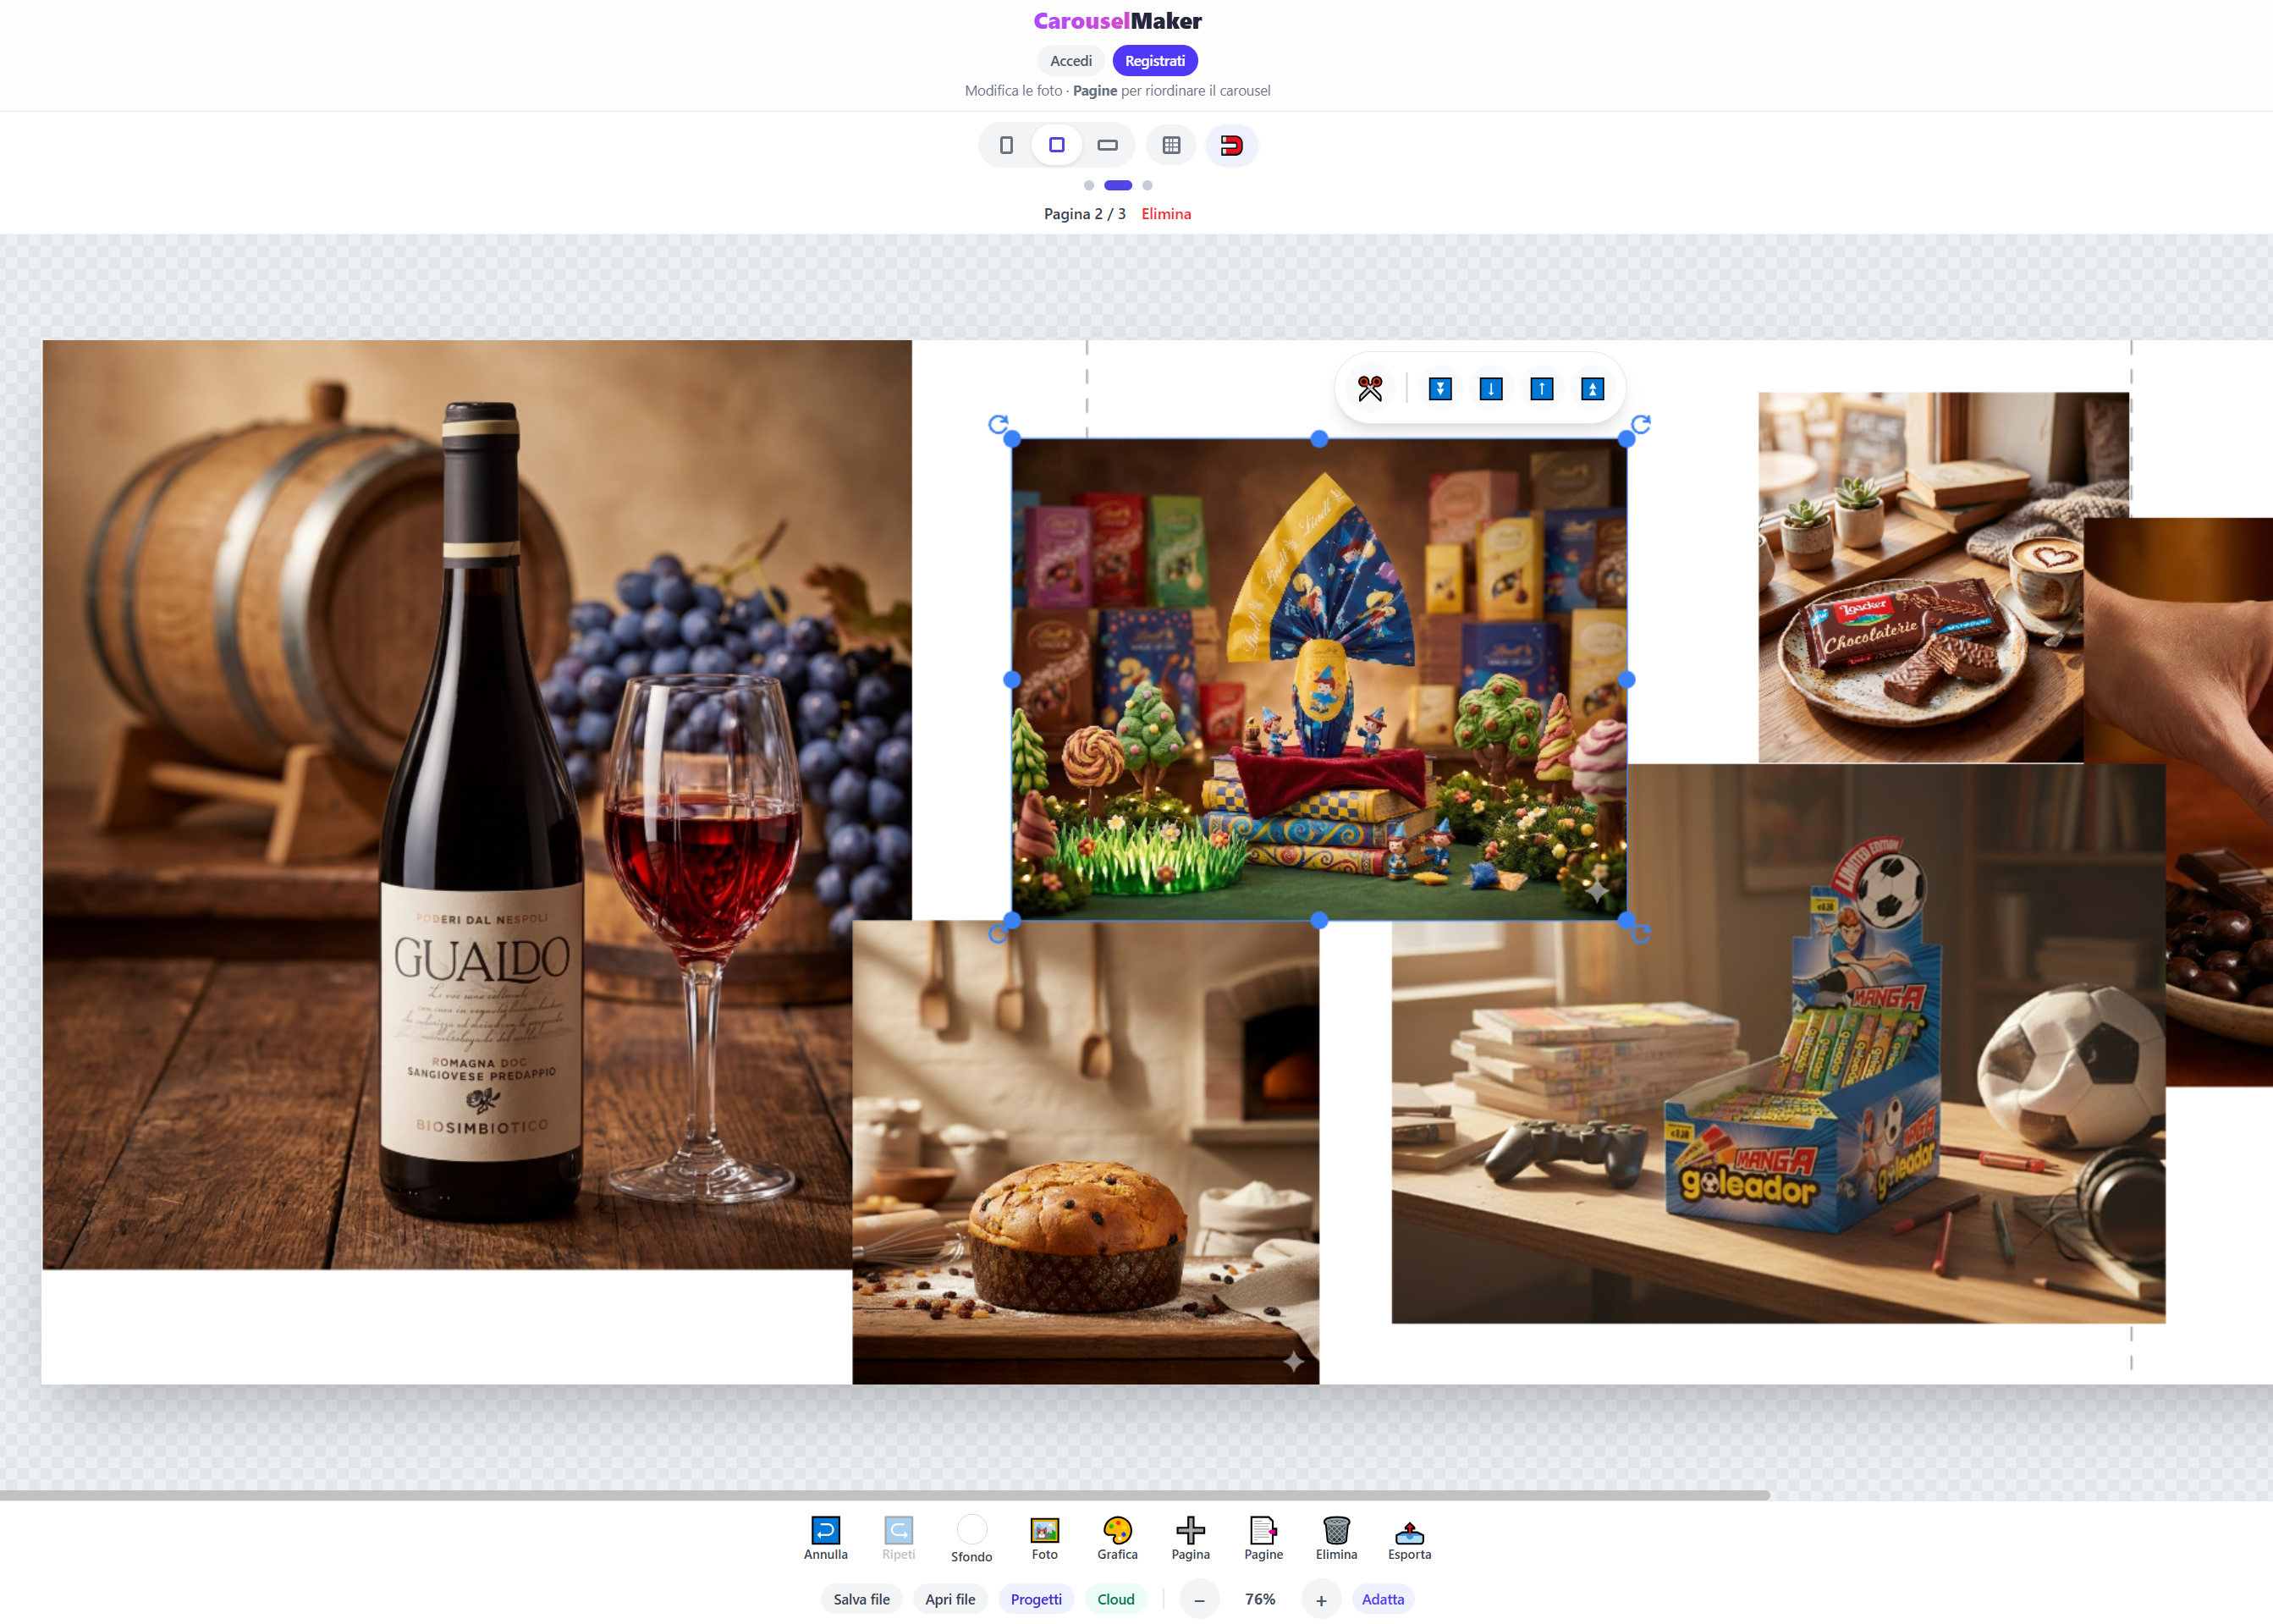Click the Adatta fit-to-screen button
The image size is (2273, 1624).
[1383, 1599]
